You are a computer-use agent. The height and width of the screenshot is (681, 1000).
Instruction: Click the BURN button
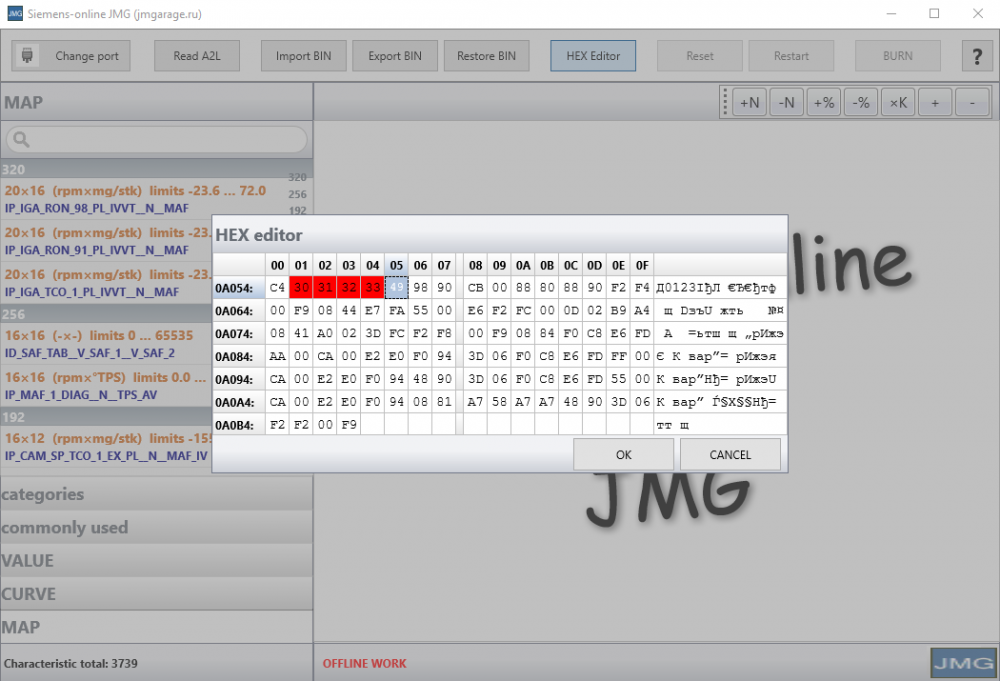(x=897, y=56)
